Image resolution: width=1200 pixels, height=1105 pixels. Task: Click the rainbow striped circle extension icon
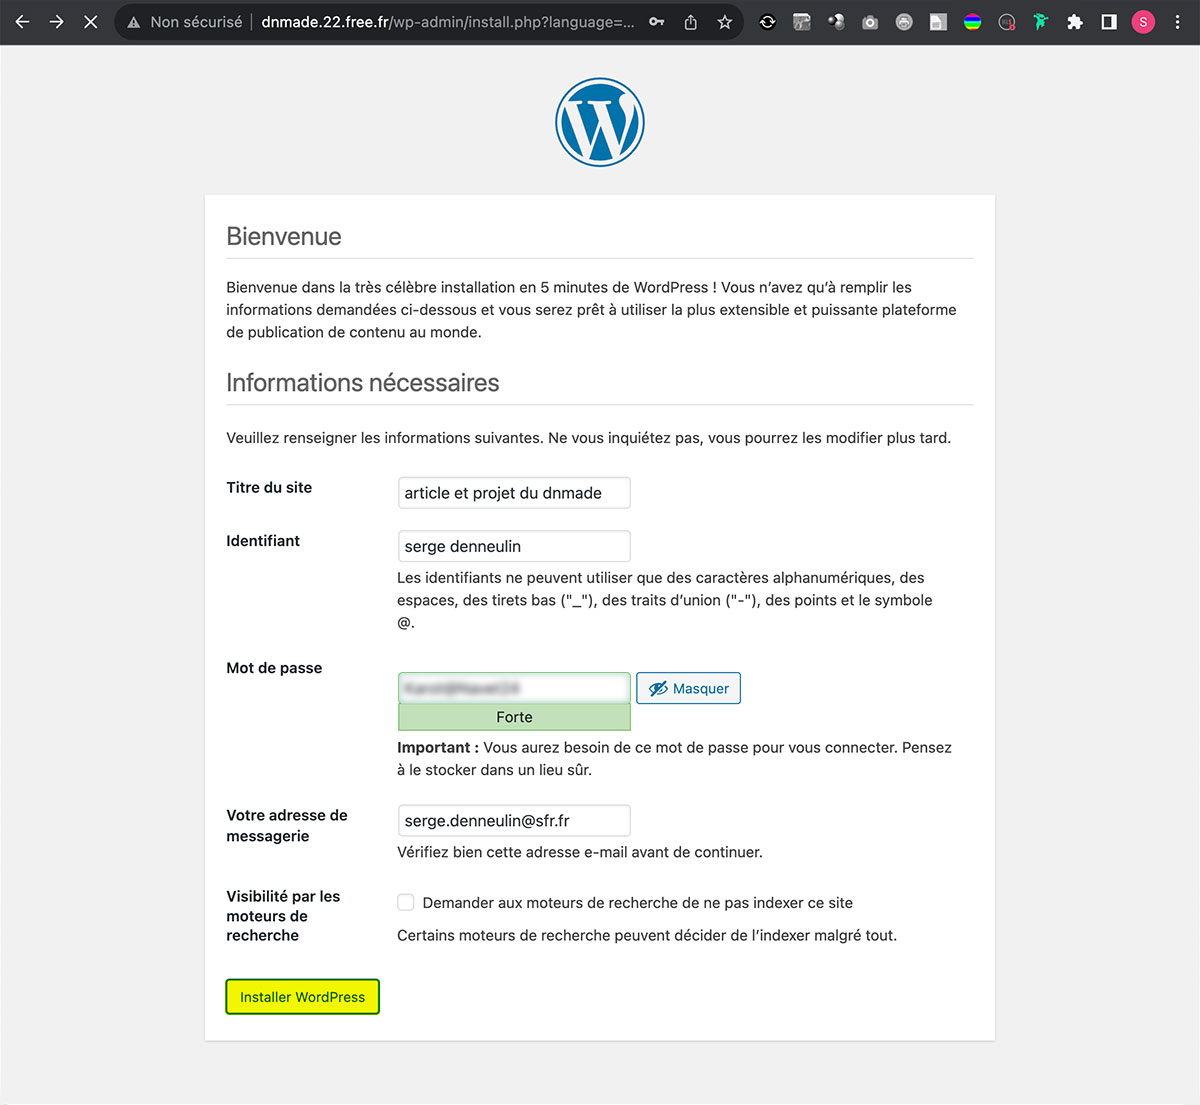(x=972, y=21)
